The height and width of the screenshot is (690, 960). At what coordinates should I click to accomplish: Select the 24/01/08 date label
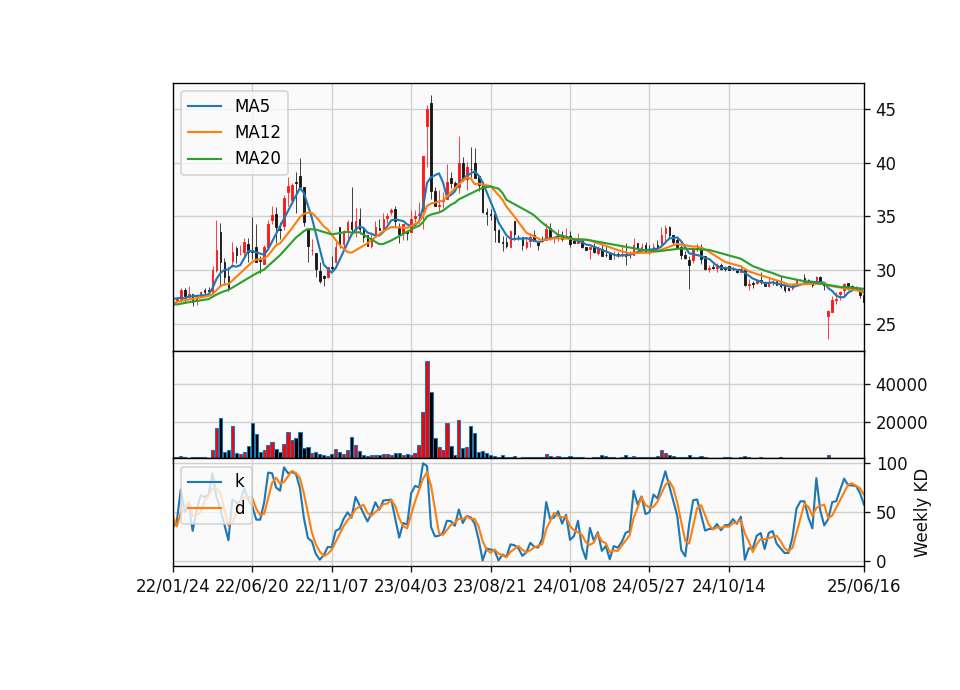coord(570,586)
